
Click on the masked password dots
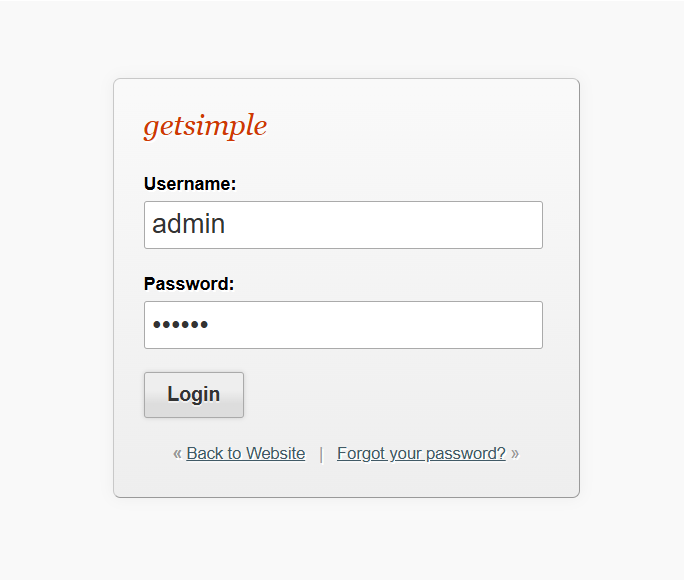pos(180,325)
